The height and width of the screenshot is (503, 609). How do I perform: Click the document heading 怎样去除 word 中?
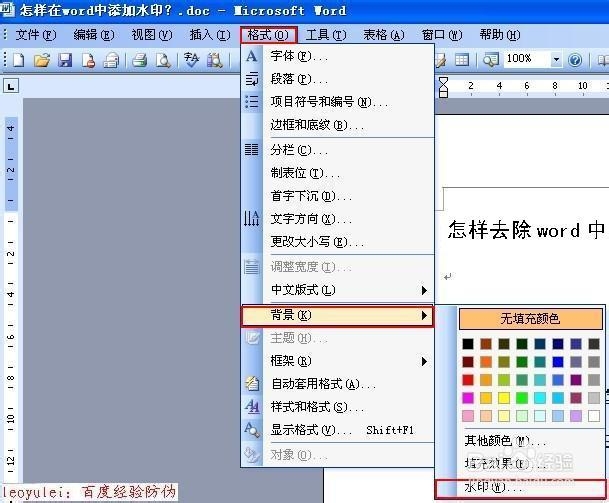(x=526, y=230)
